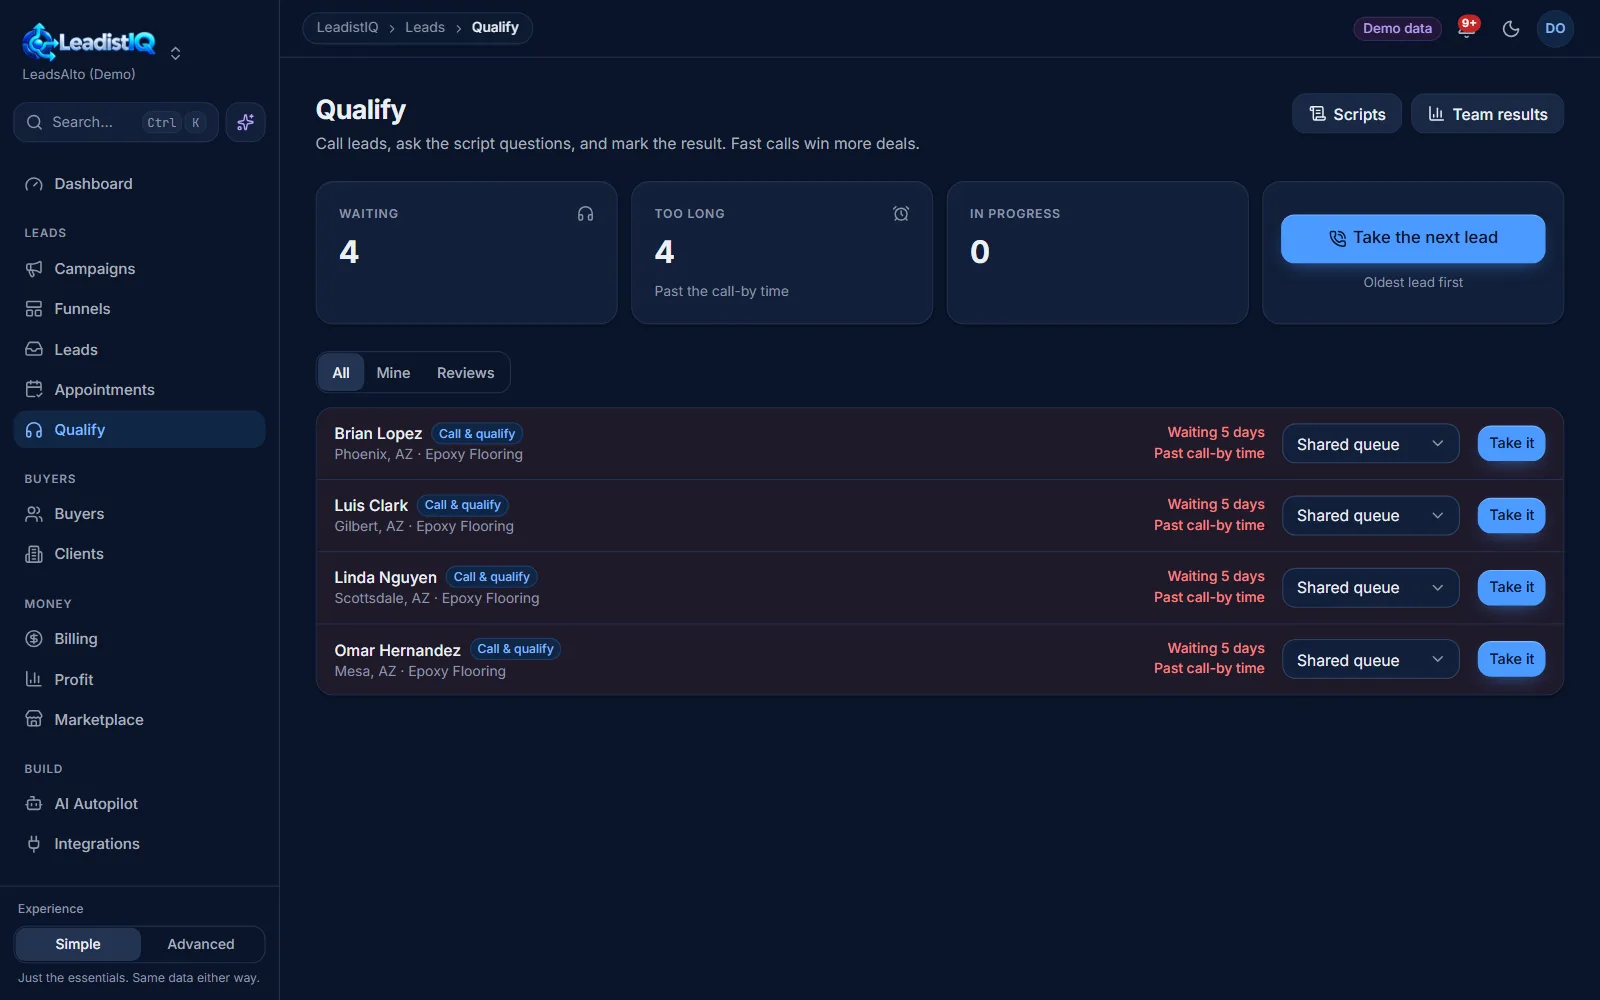The width and height of the screenshot is (1600, 1000).
Task: Open Clients in the sidebar
Action: click(139, 554)
